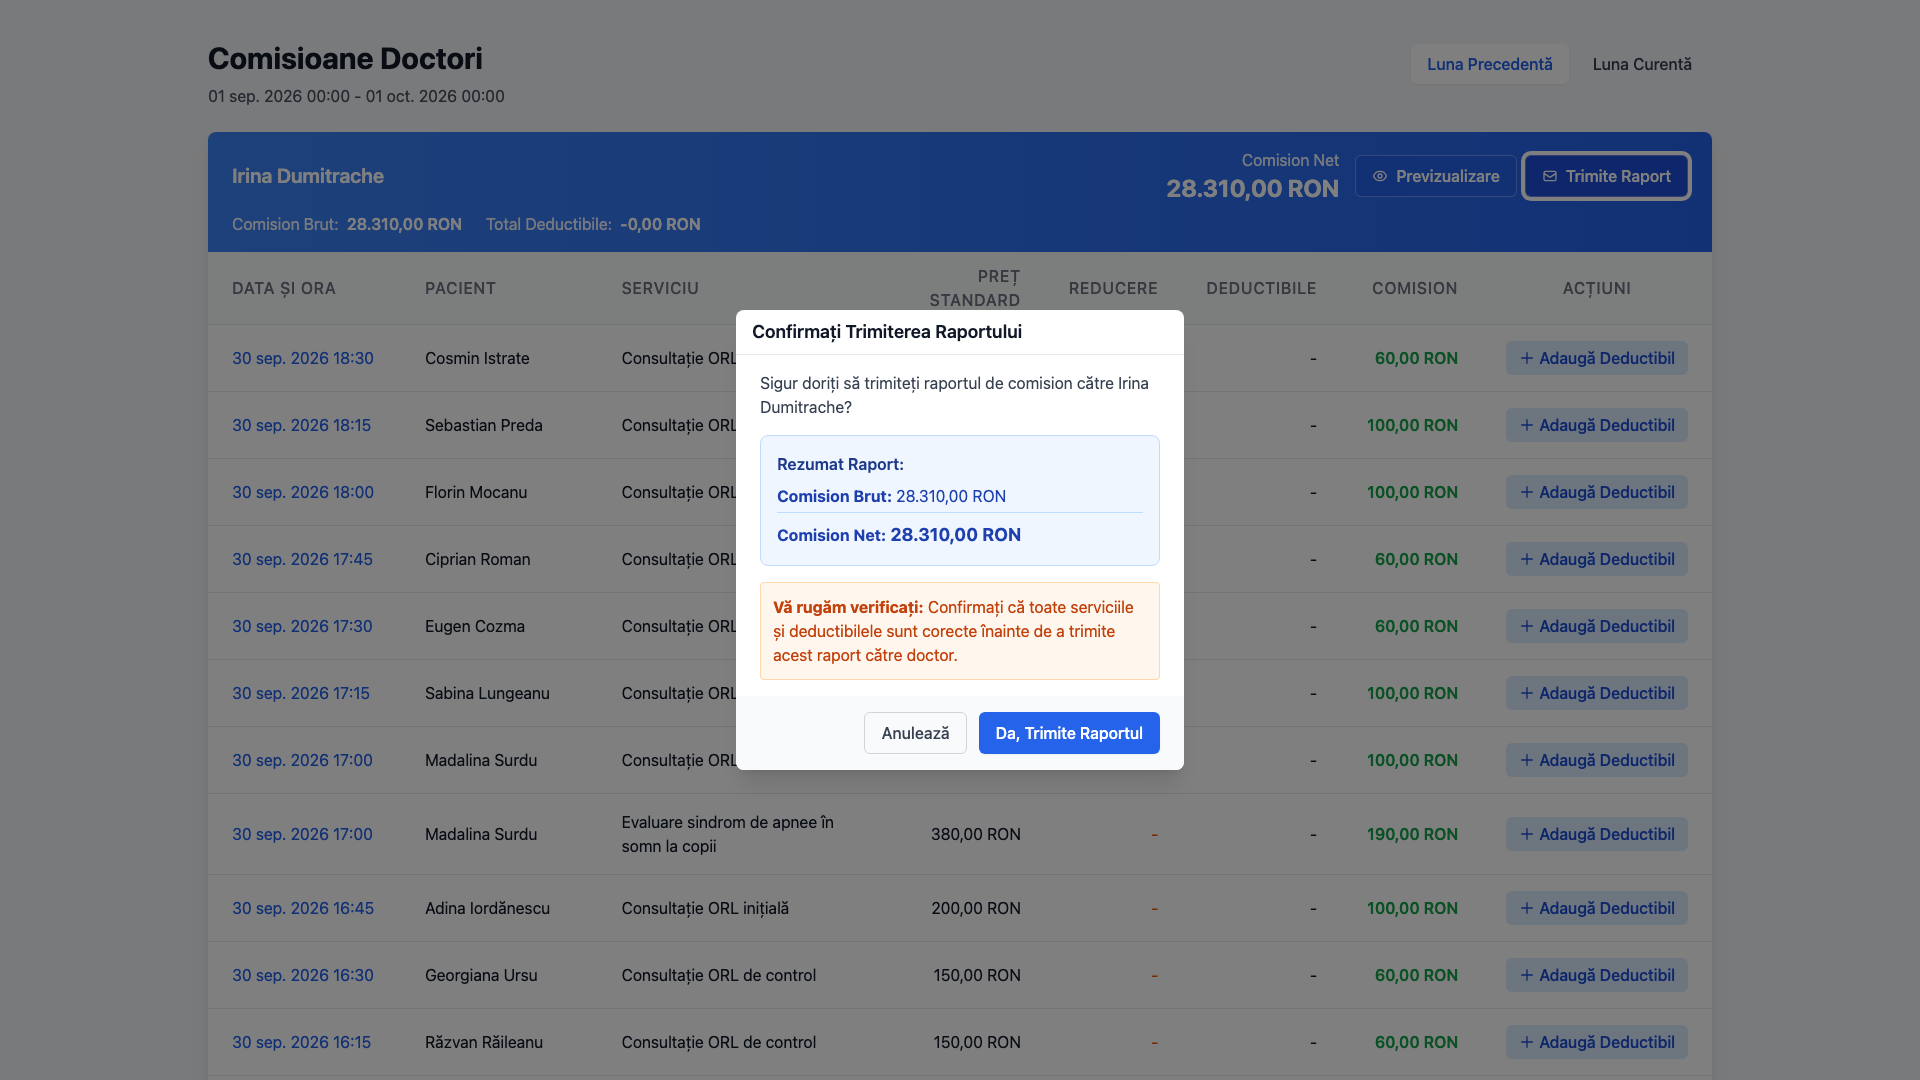Click patient name Adina Iordănescu
The width and height of the screenshot is (1920, 1080).
pyautogui.click(x=487, y=908)
